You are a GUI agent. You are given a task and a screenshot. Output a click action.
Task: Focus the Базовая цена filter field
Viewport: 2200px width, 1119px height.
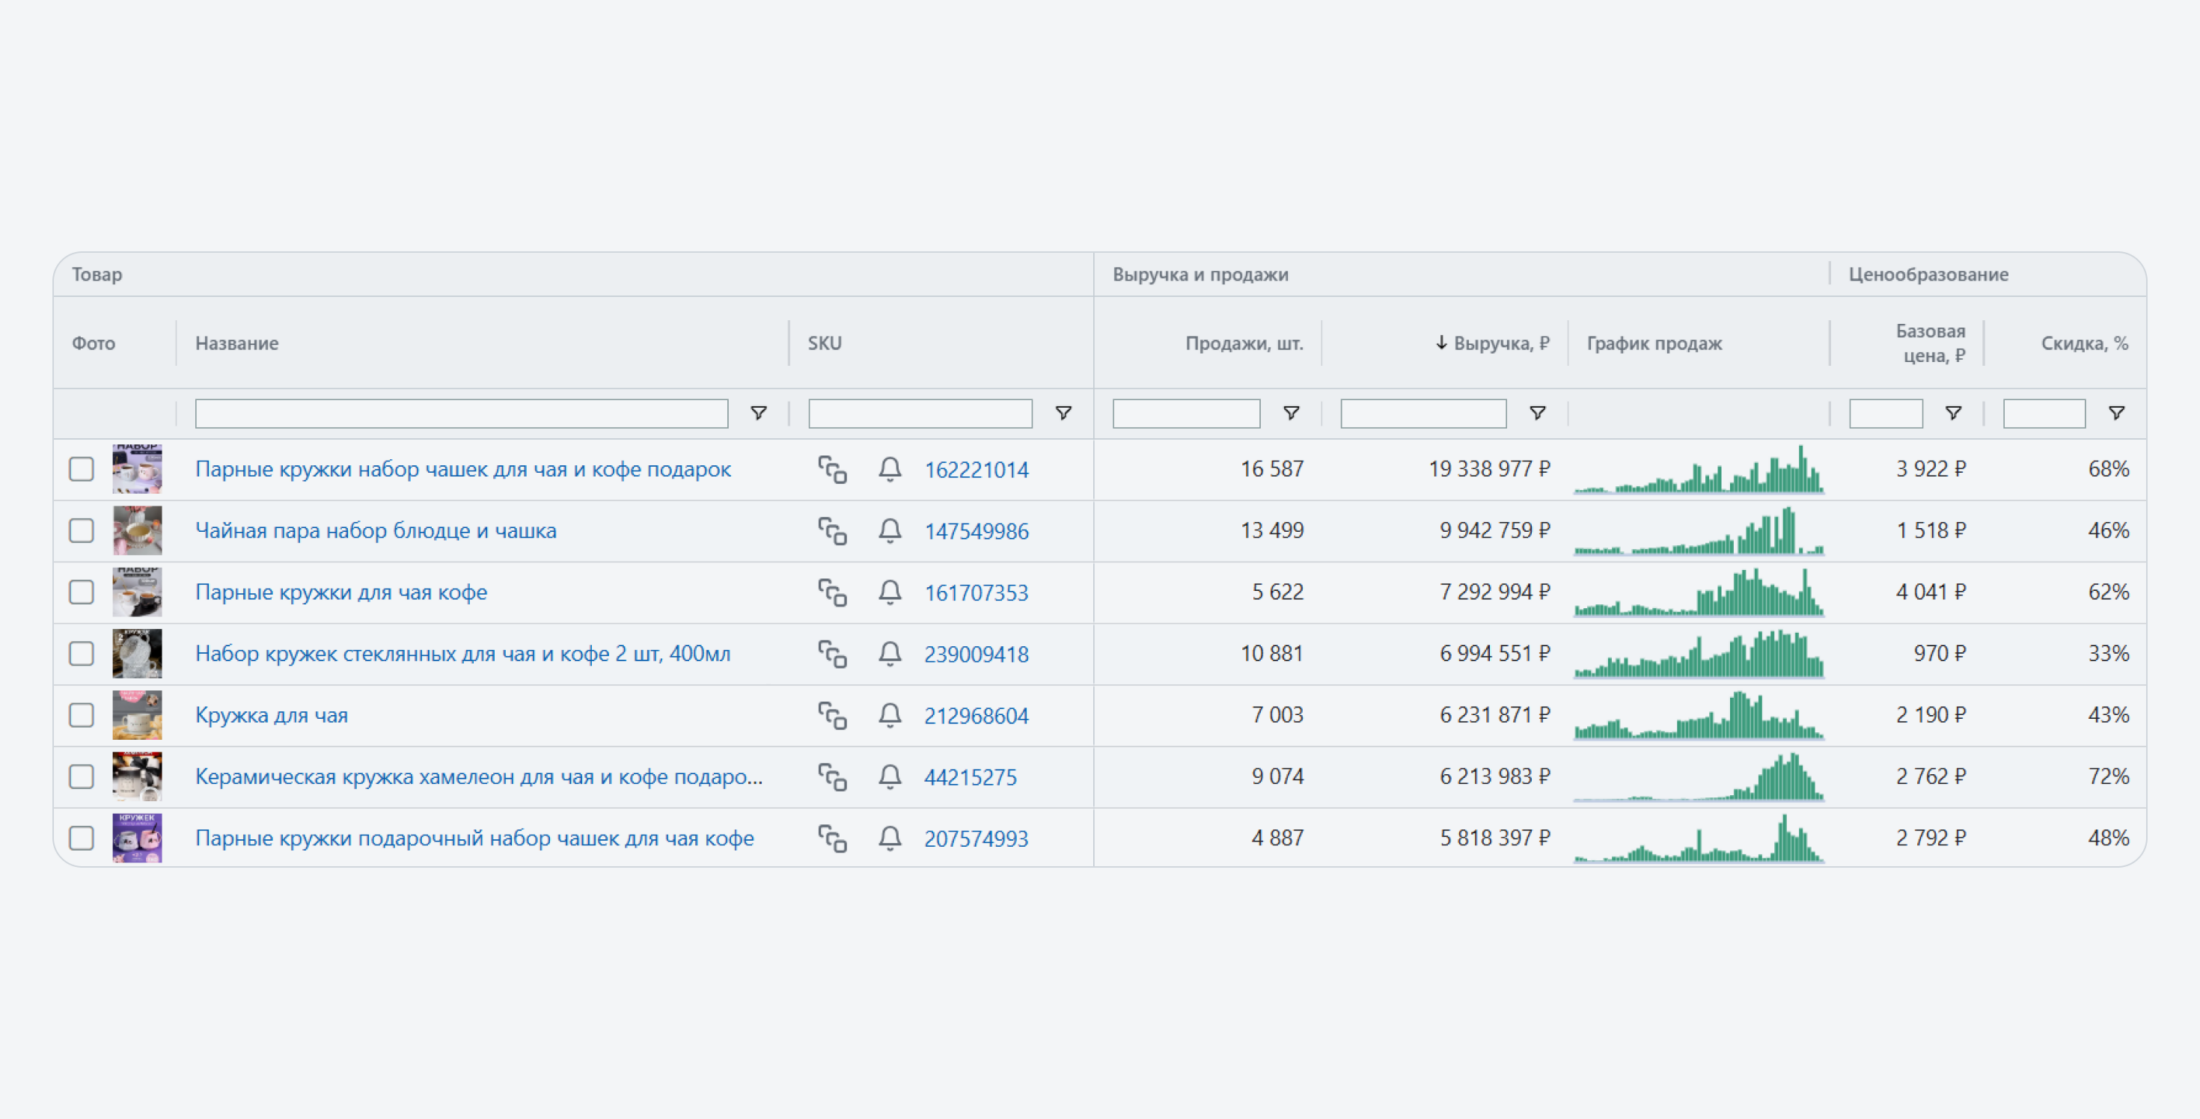point(1886,413)
